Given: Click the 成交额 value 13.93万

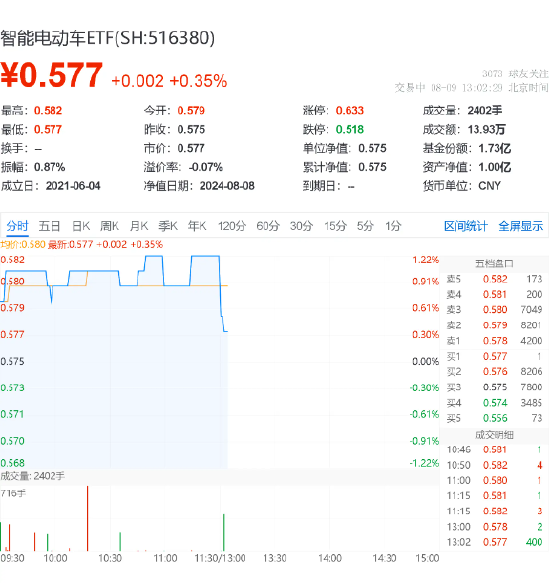Looking at the screenshot, I should click(486, 130).
